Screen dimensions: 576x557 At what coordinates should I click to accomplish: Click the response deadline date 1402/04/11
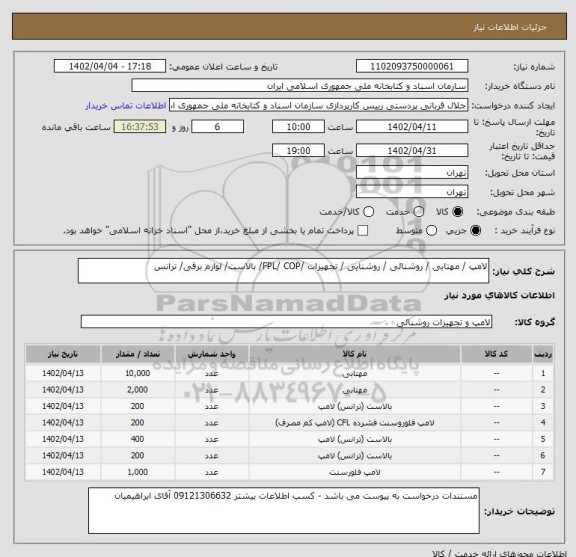tap(412, 127)
